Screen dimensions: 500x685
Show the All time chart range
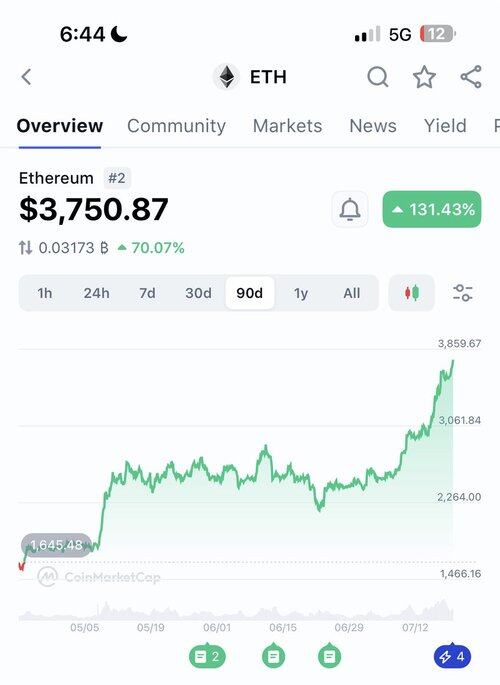(352, 293)
